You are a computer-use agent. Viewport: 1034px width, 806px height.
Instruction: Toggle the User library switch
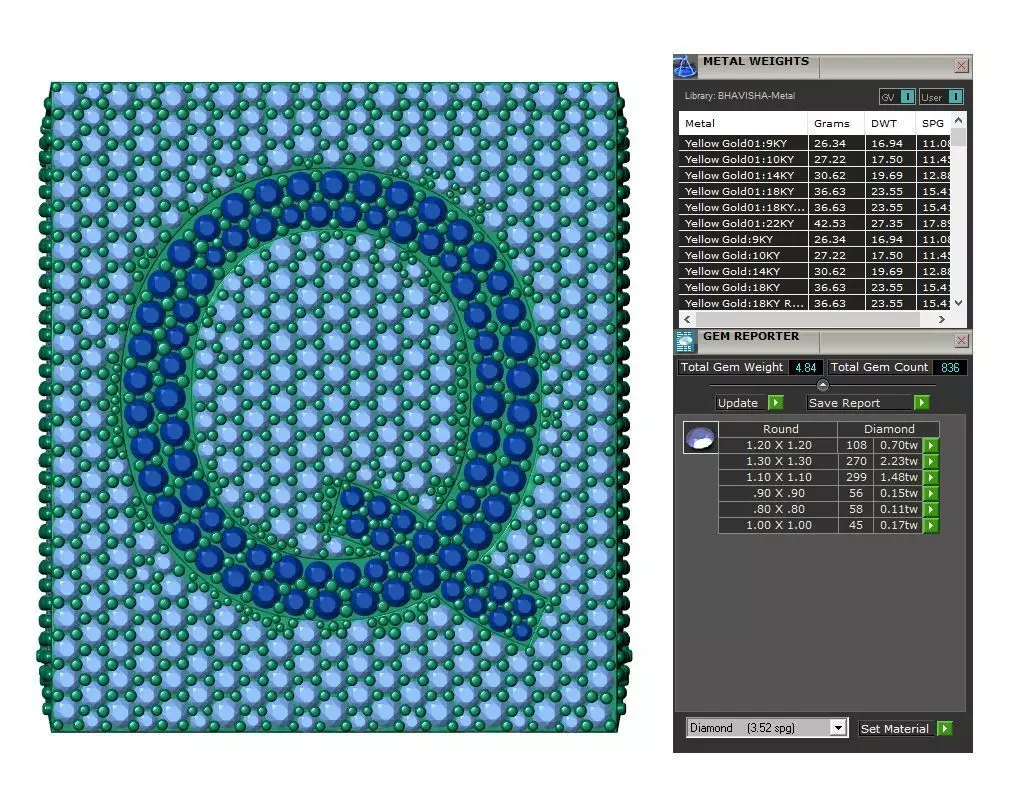point(955,97)
